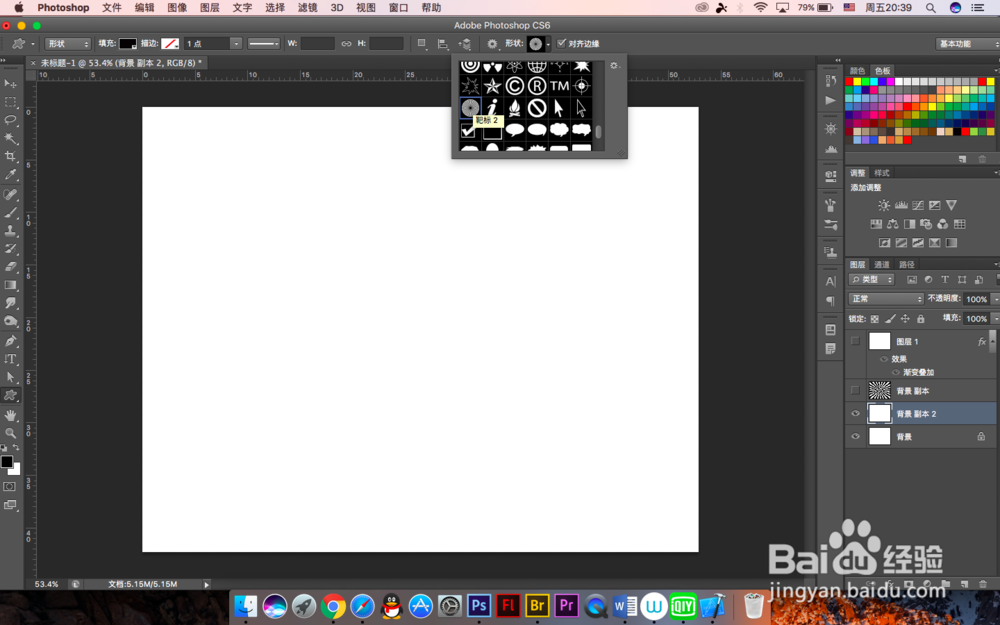
Task: Select the Crop tool
Action: point(10,156)
